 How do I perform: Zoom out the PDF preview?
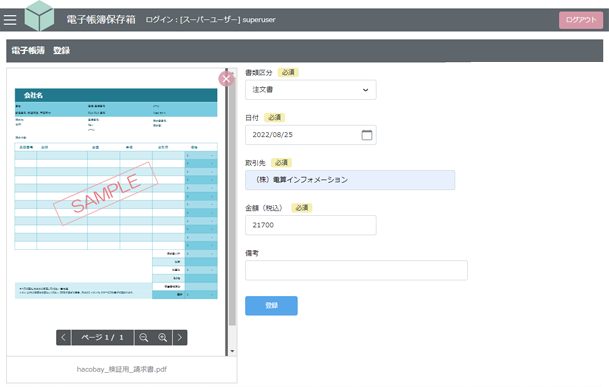(x=144, y=337)
